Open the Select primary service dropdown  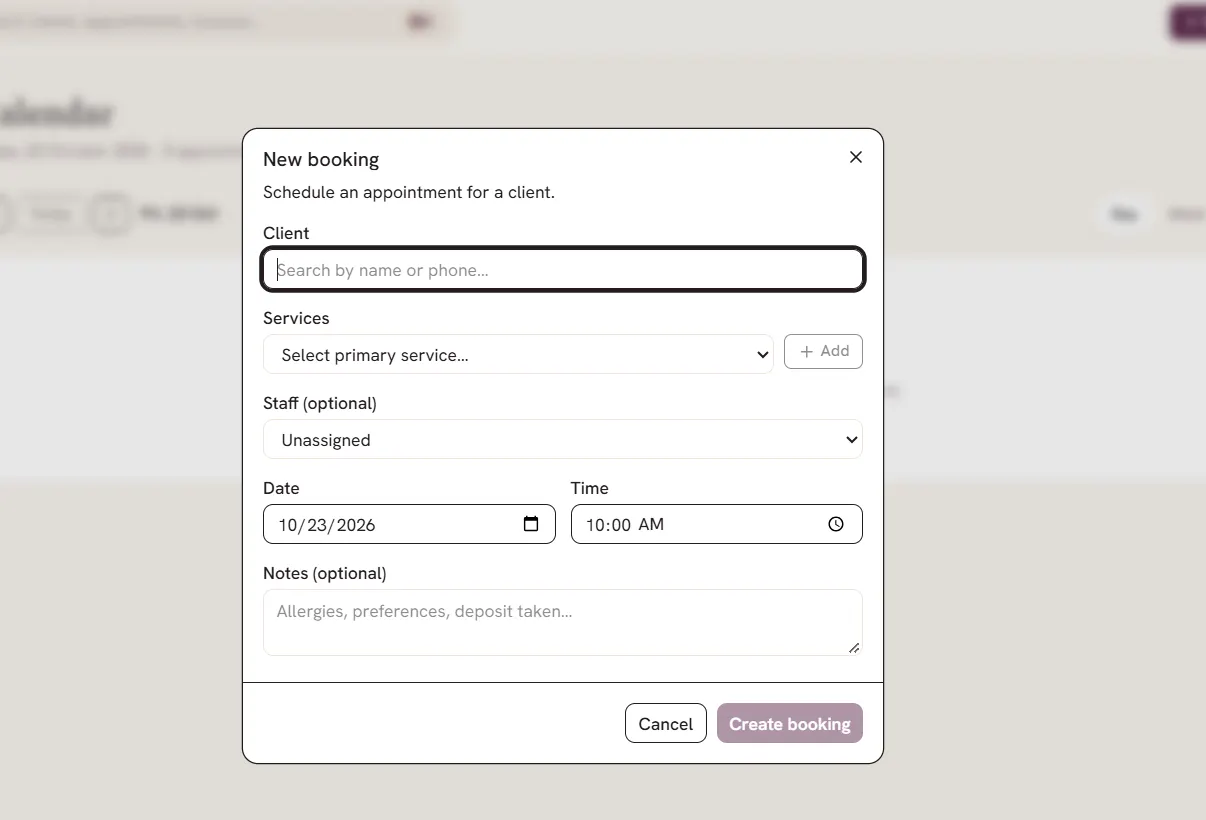click(518, 355)
